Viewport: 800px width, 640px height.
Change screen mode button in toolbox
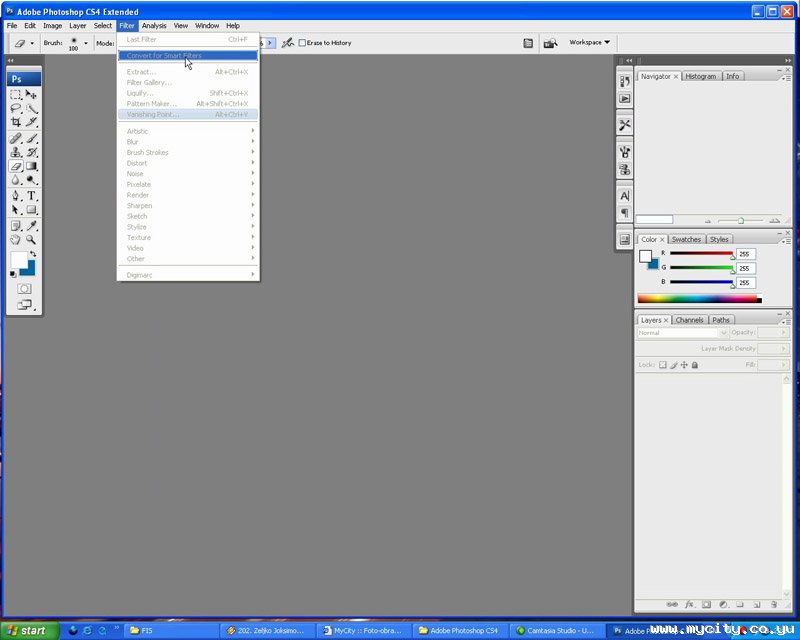point(24,305)
